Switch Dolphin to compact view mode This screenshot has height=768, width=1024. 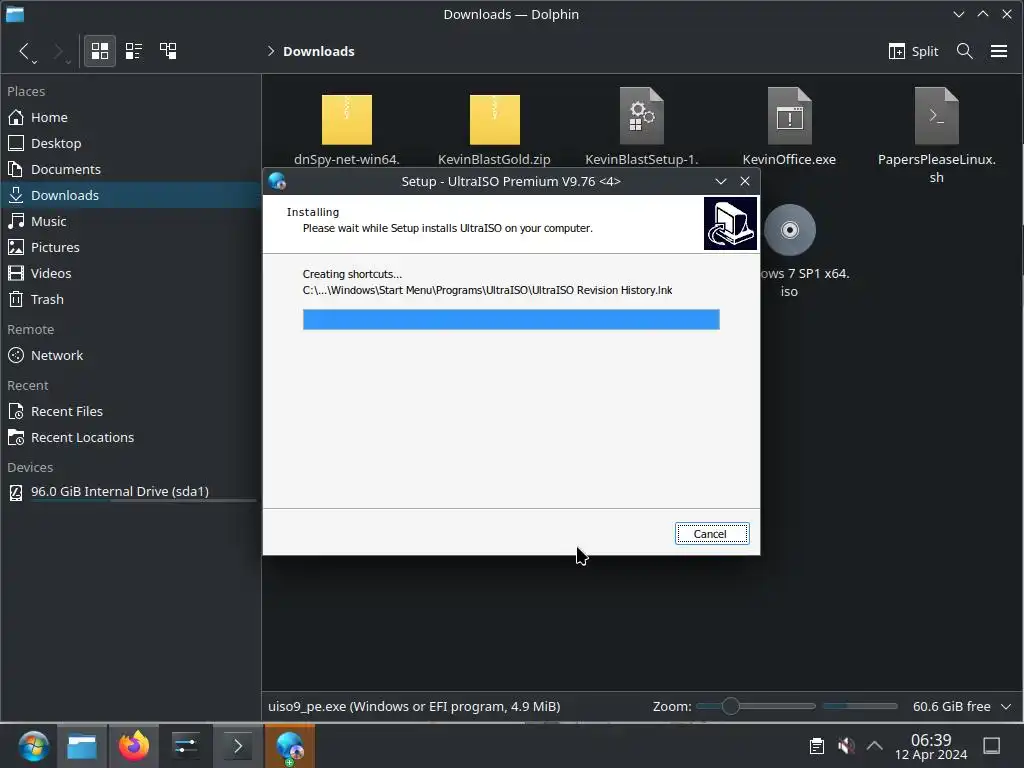[x=134, y=51]
